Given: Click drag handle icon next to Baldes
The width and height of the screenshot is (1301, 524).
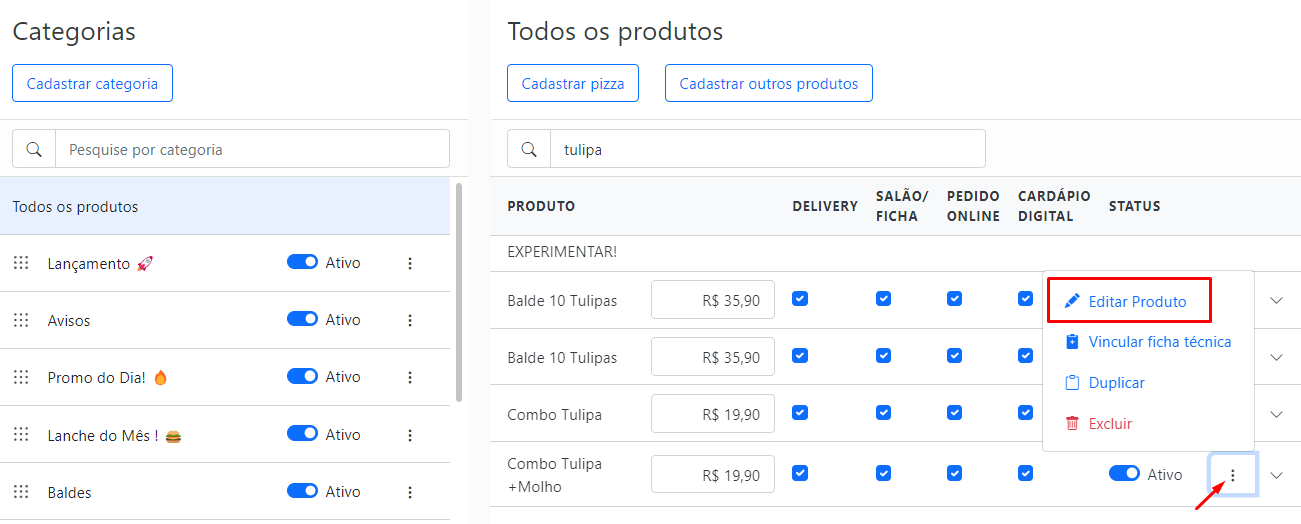Looking at the screenshot, I should click(21, 492).
